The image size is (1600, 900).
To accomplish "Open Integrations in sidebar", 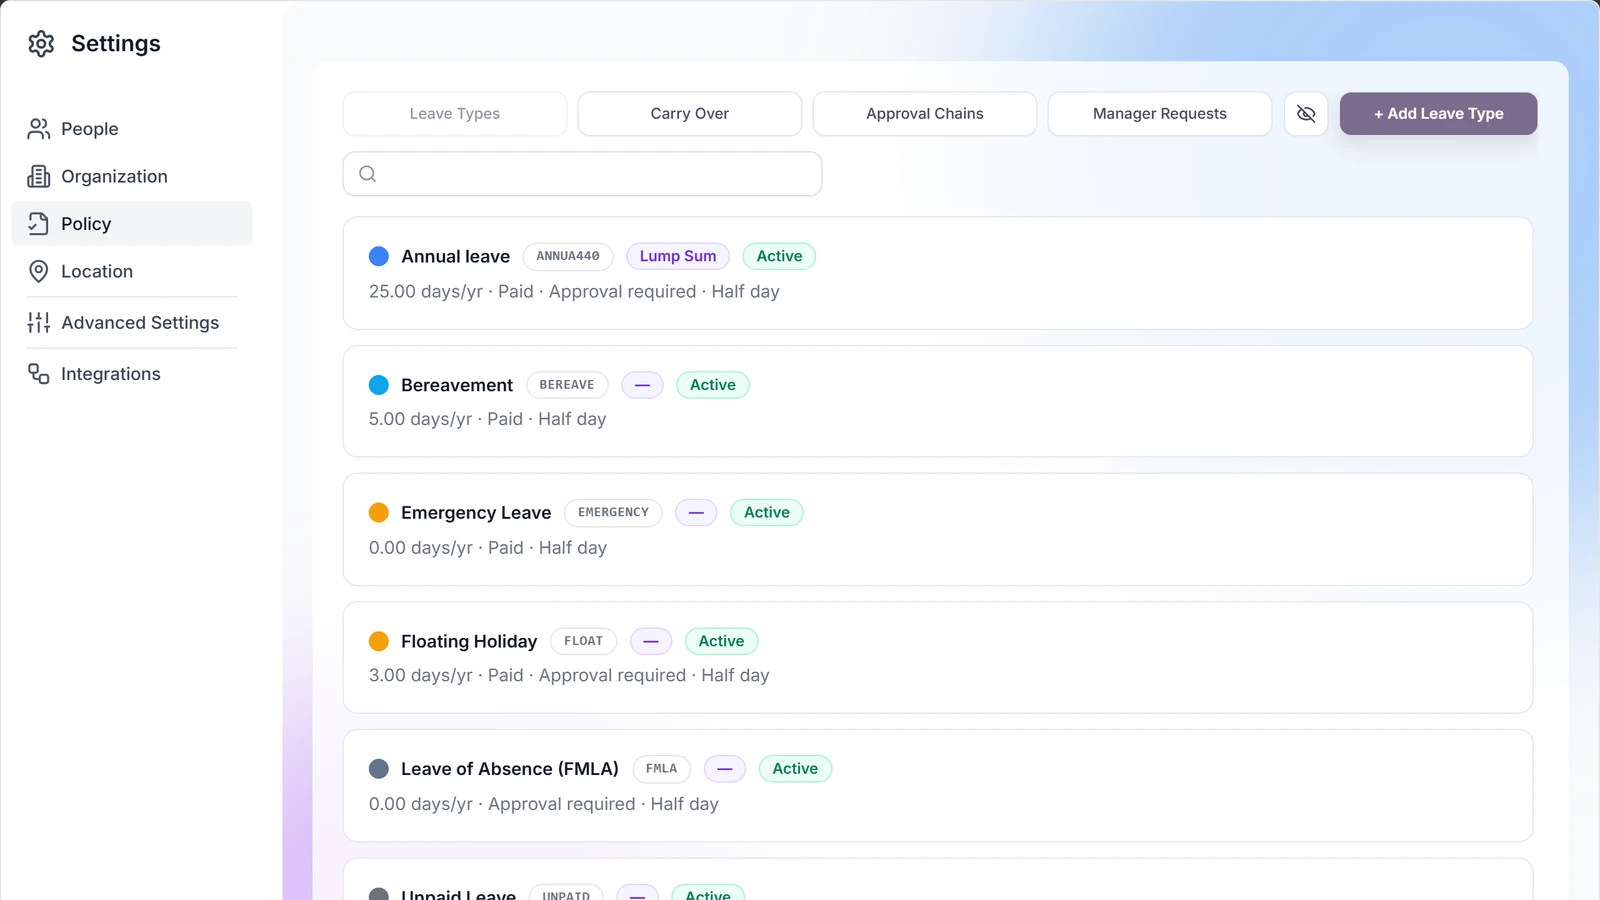I will (132, 374).
